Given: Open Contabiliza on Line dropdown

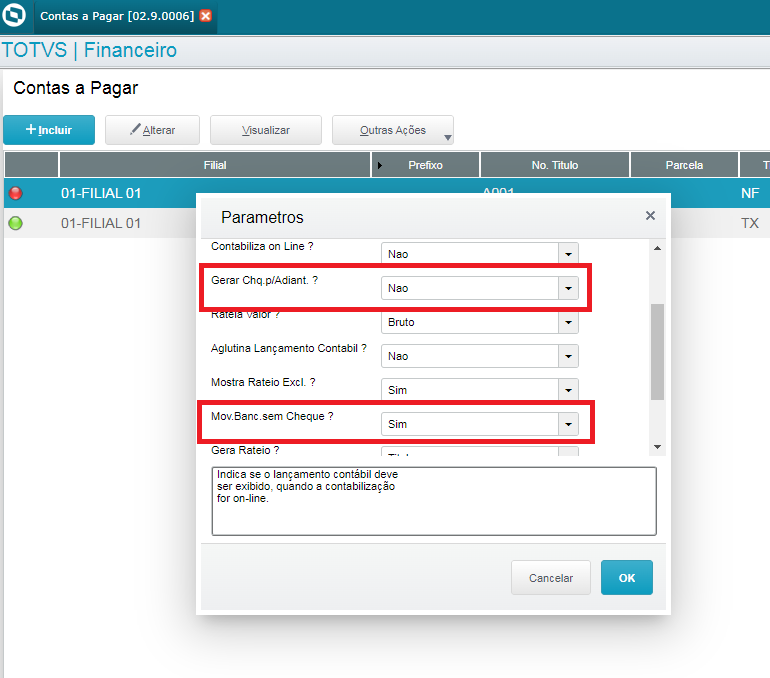Looking at the screenshot, I should click(x=568, y=254).
